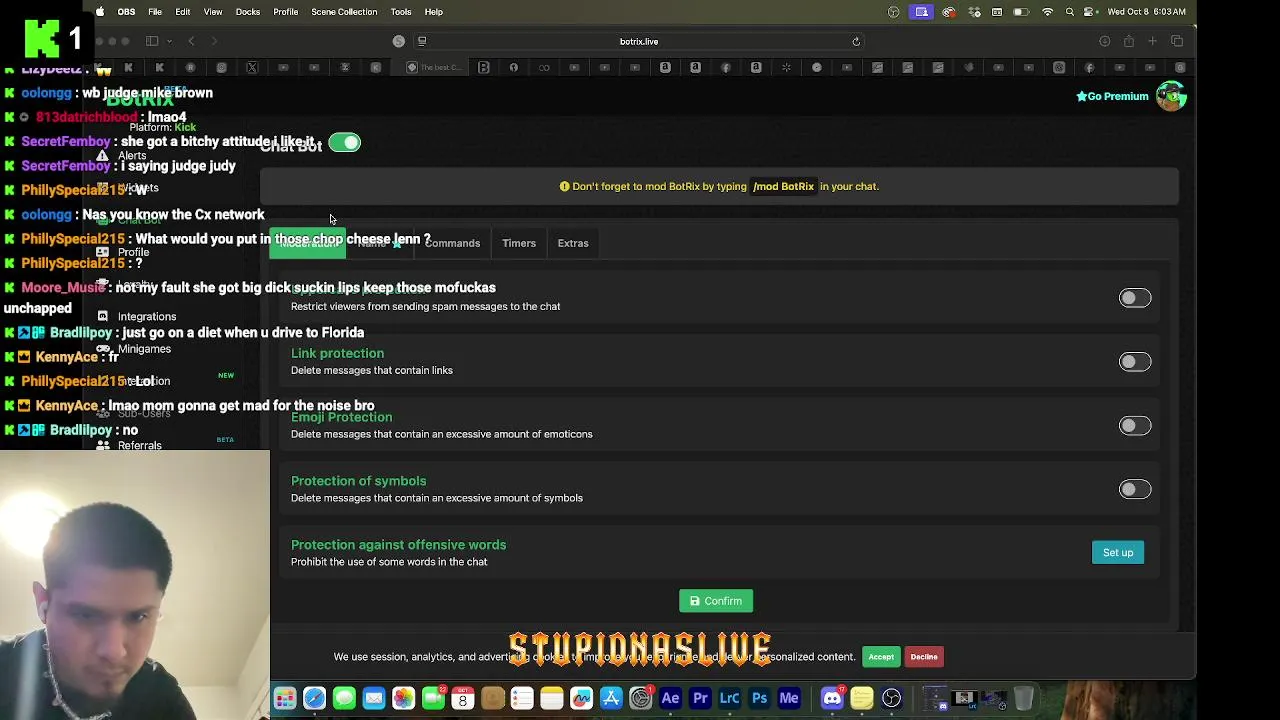Screen dimensions: 1280x720
Task: Open Stickies from the dock
Action: (862, 698)
